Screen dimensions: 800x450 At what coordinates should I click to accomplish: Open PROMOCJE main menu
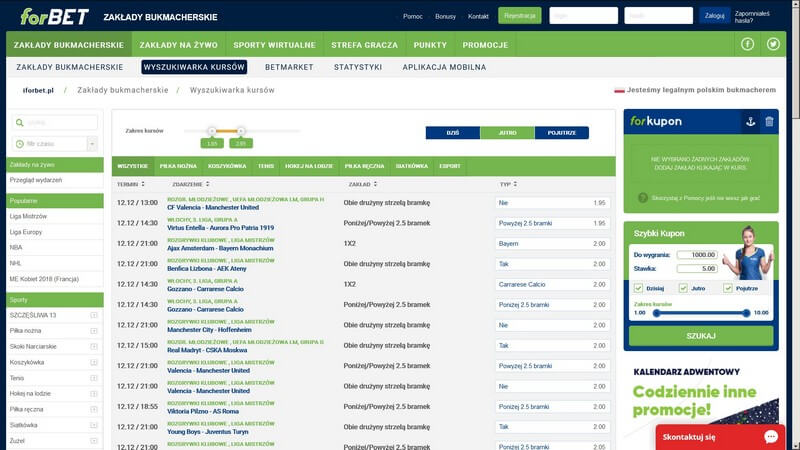pos(485,45)
